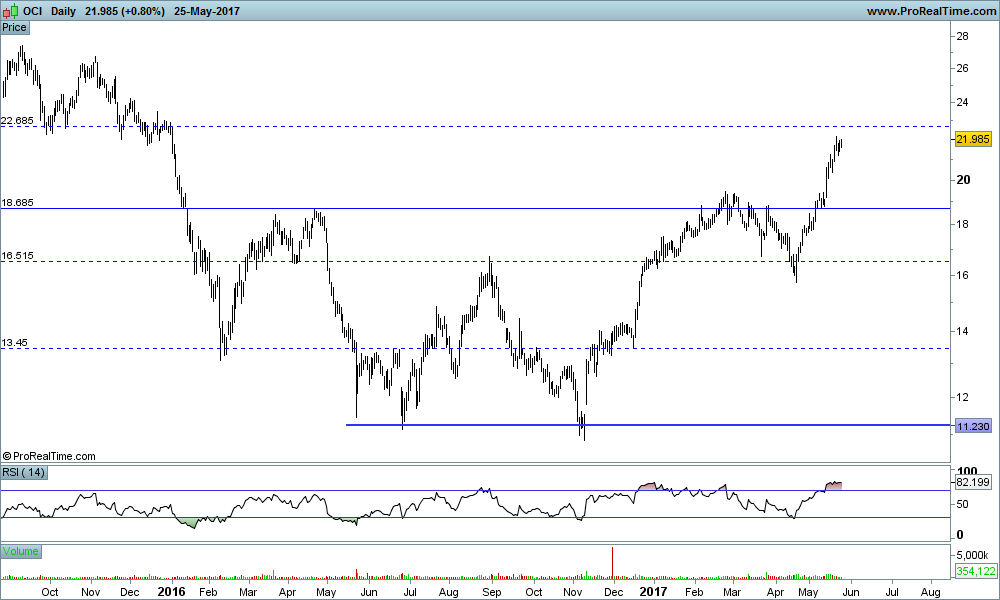Viewport: 1000px width, 600px height.
Task: Click the Jun label near 2017 on time axis
Action: 851,592
